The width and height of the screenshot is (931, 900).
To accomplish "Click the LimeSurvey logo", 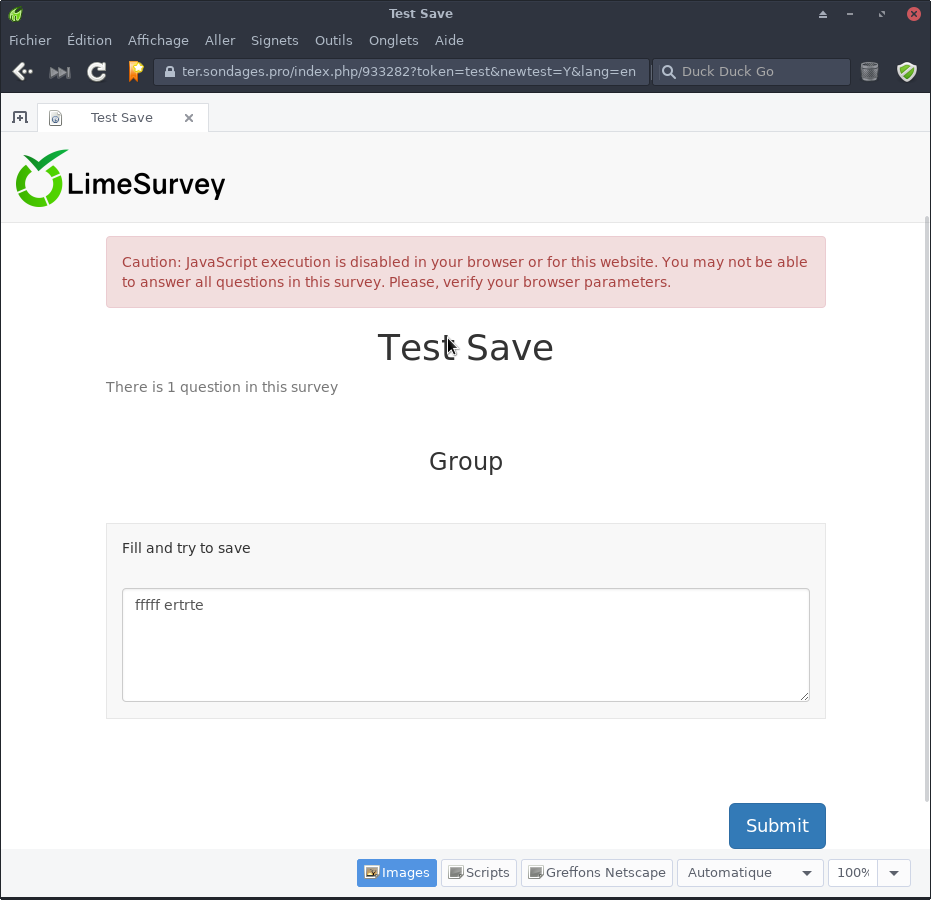I will pos(121,179).
